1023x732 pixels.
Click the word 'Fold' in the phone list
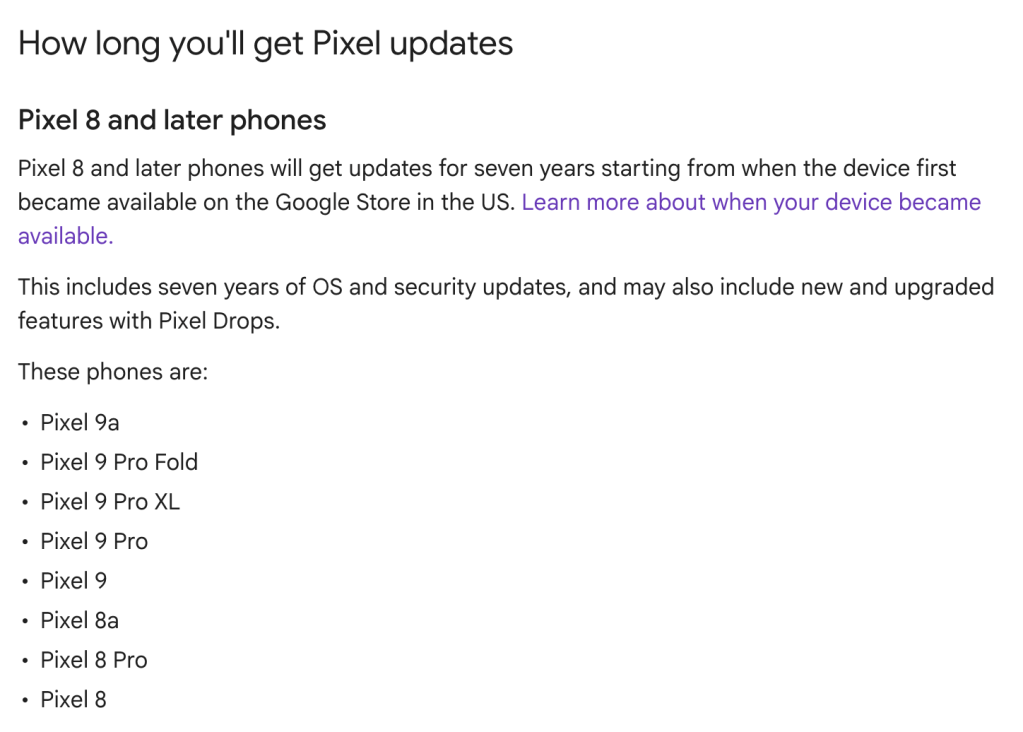coord(176,462)
